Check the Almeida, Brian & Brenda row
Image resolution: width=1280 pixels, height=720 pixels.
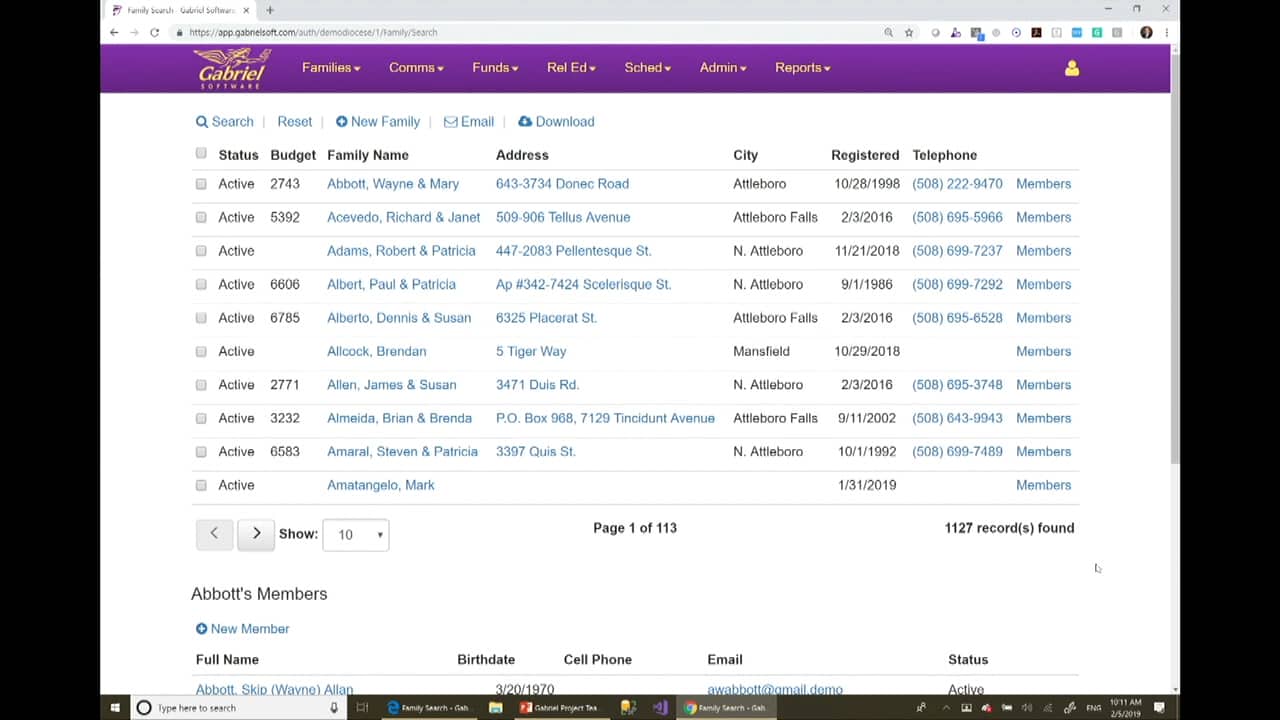click(201, 418)
